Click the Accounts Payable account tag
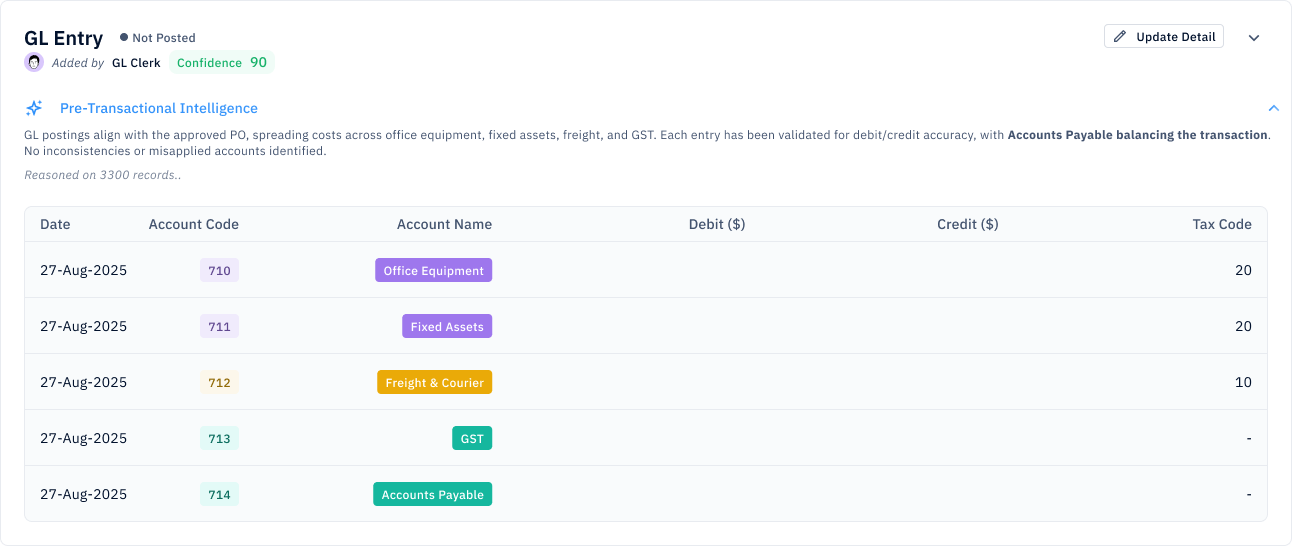The width and height of the screenshot is (1292, 546). click(x=432, y=494)
